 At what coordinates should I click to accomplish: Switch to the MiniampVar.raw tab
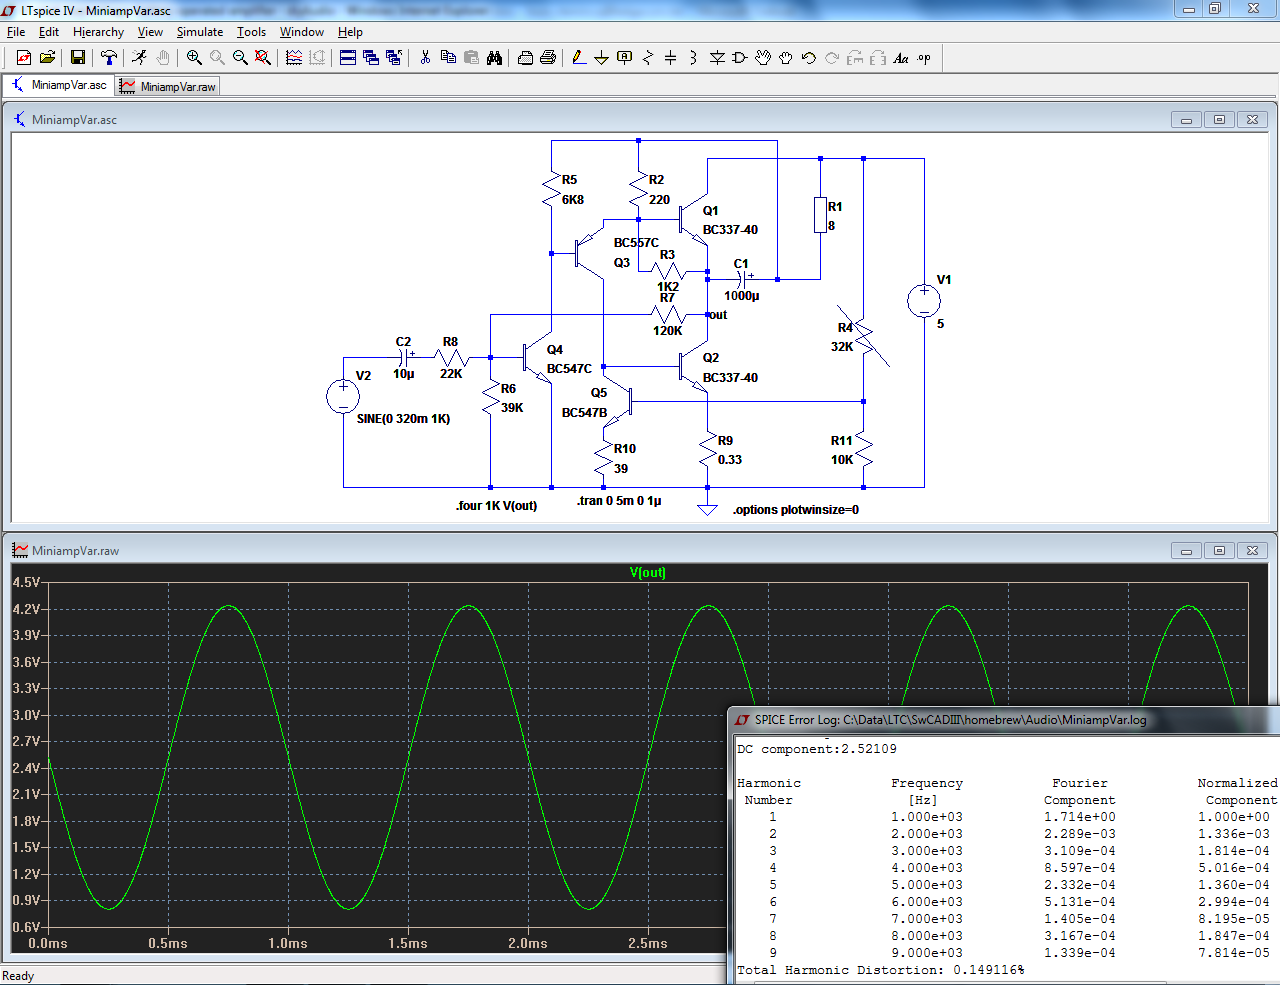pos(167,86)
